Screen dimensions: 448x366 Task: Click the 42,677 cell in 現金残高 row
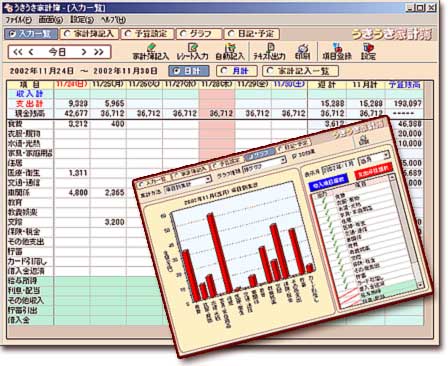[72, 113]
